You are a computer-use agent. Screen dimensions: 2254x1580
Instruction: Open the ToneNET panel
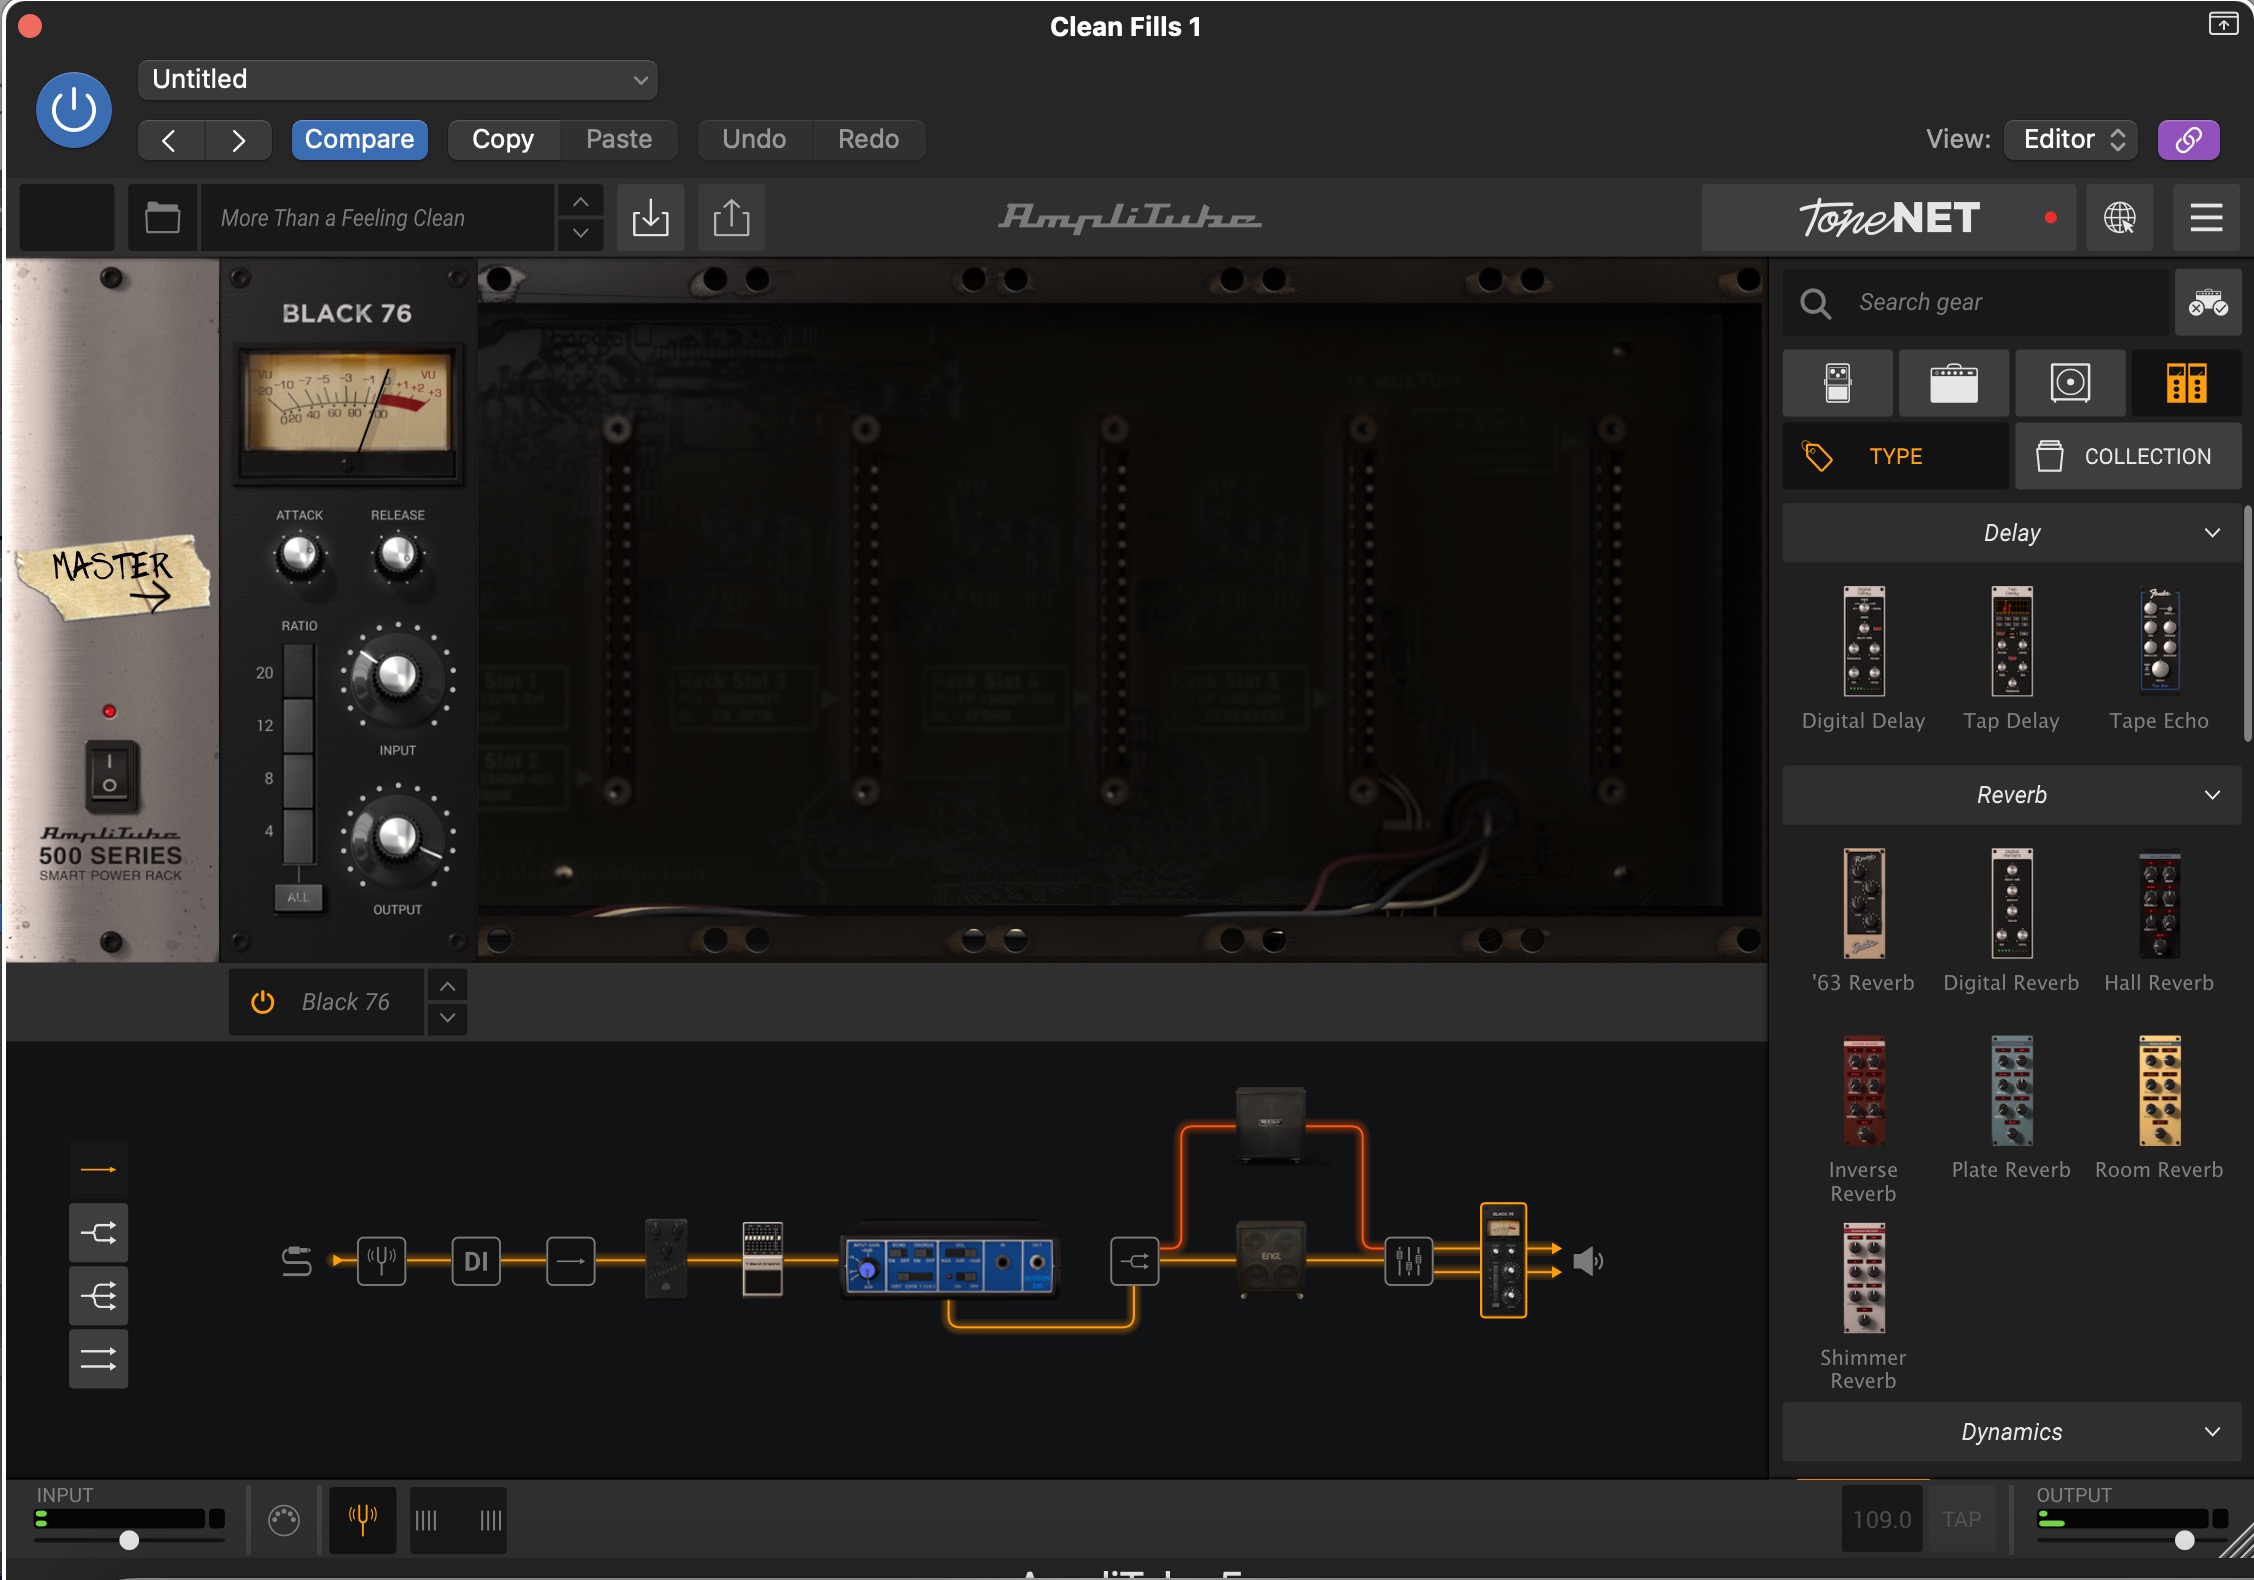tap(1889, 217)
